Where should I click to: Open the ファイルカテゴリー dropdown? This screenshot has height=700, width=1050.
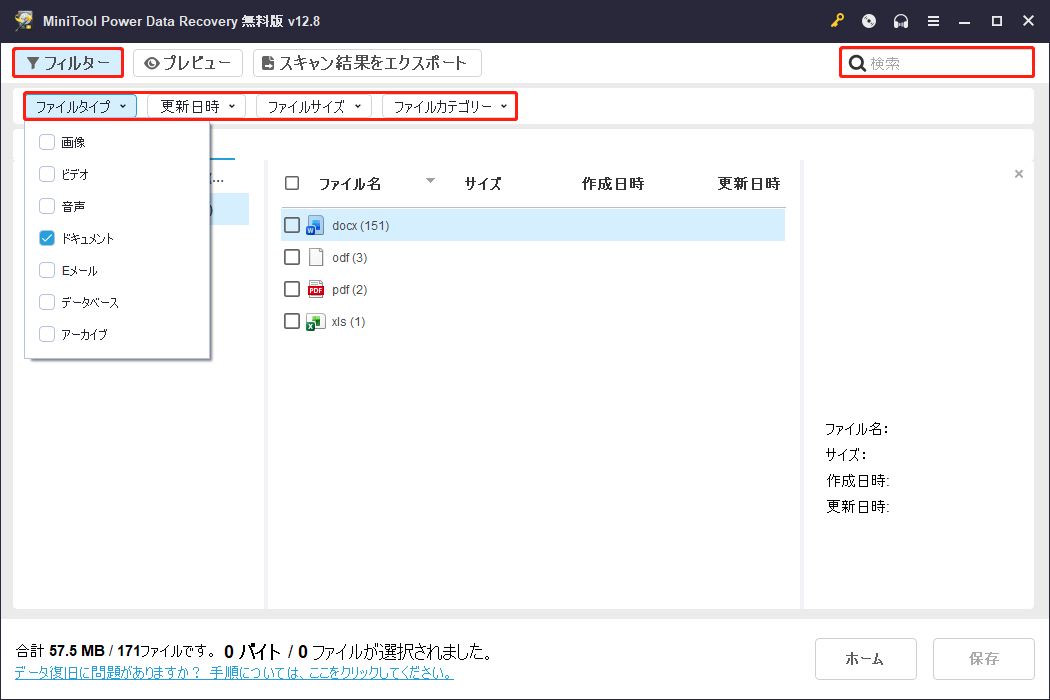click(449, 105)
